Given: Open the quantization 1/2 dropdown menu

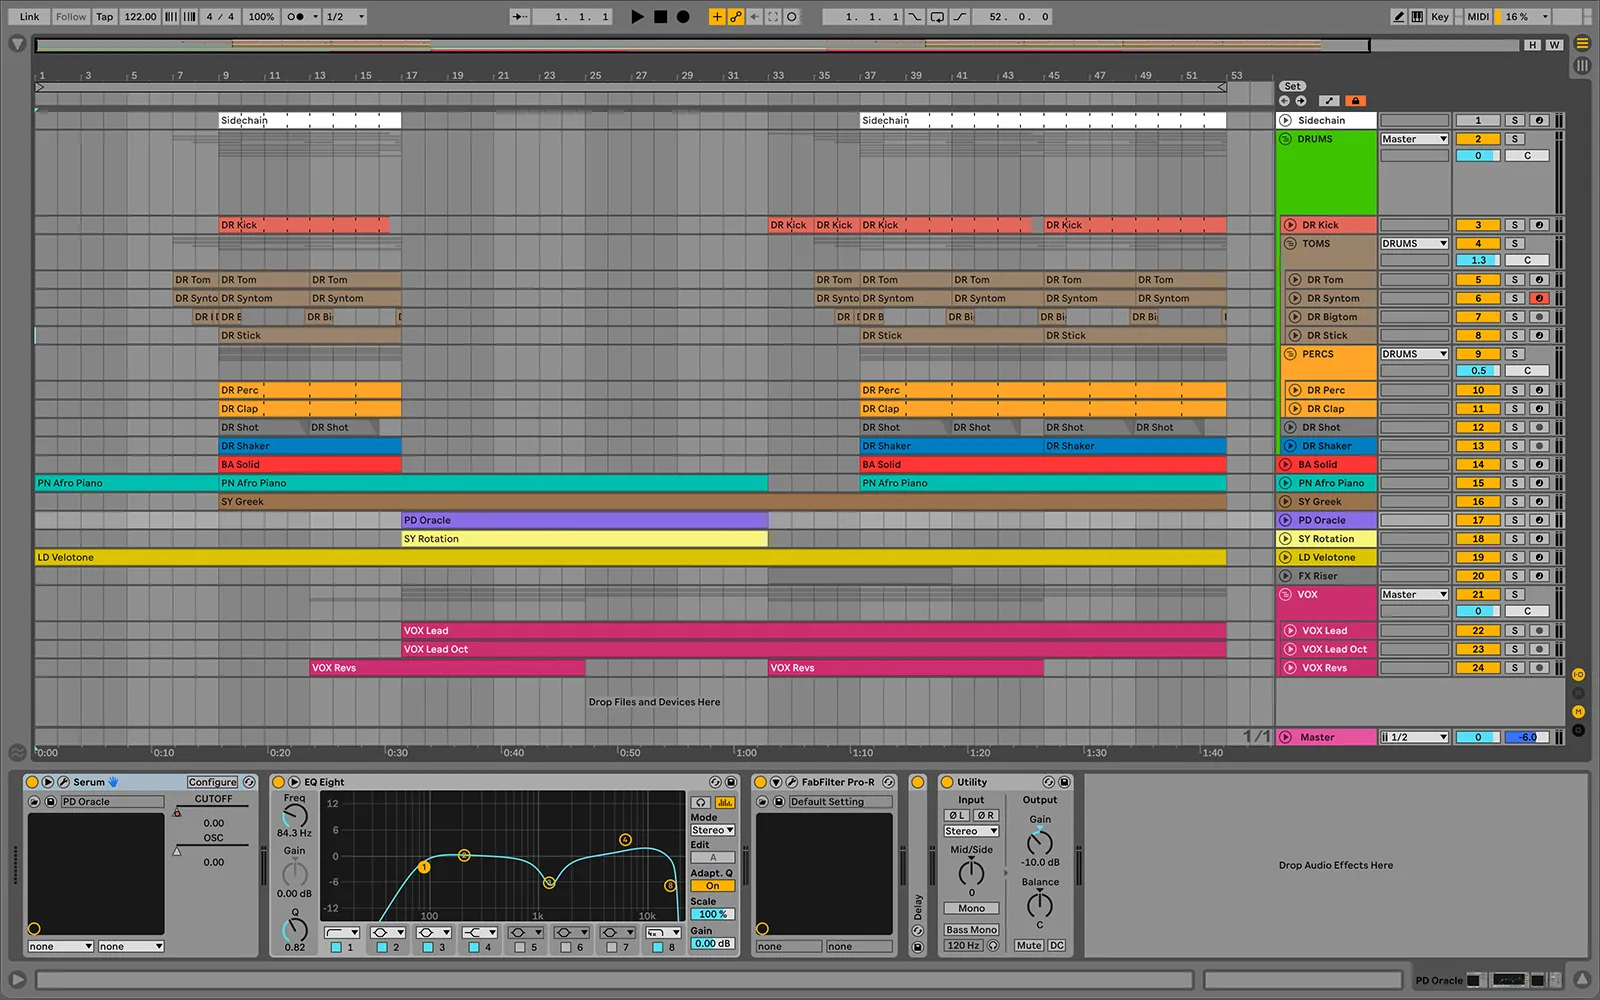Looking at the screenshot, I should 346,16.
